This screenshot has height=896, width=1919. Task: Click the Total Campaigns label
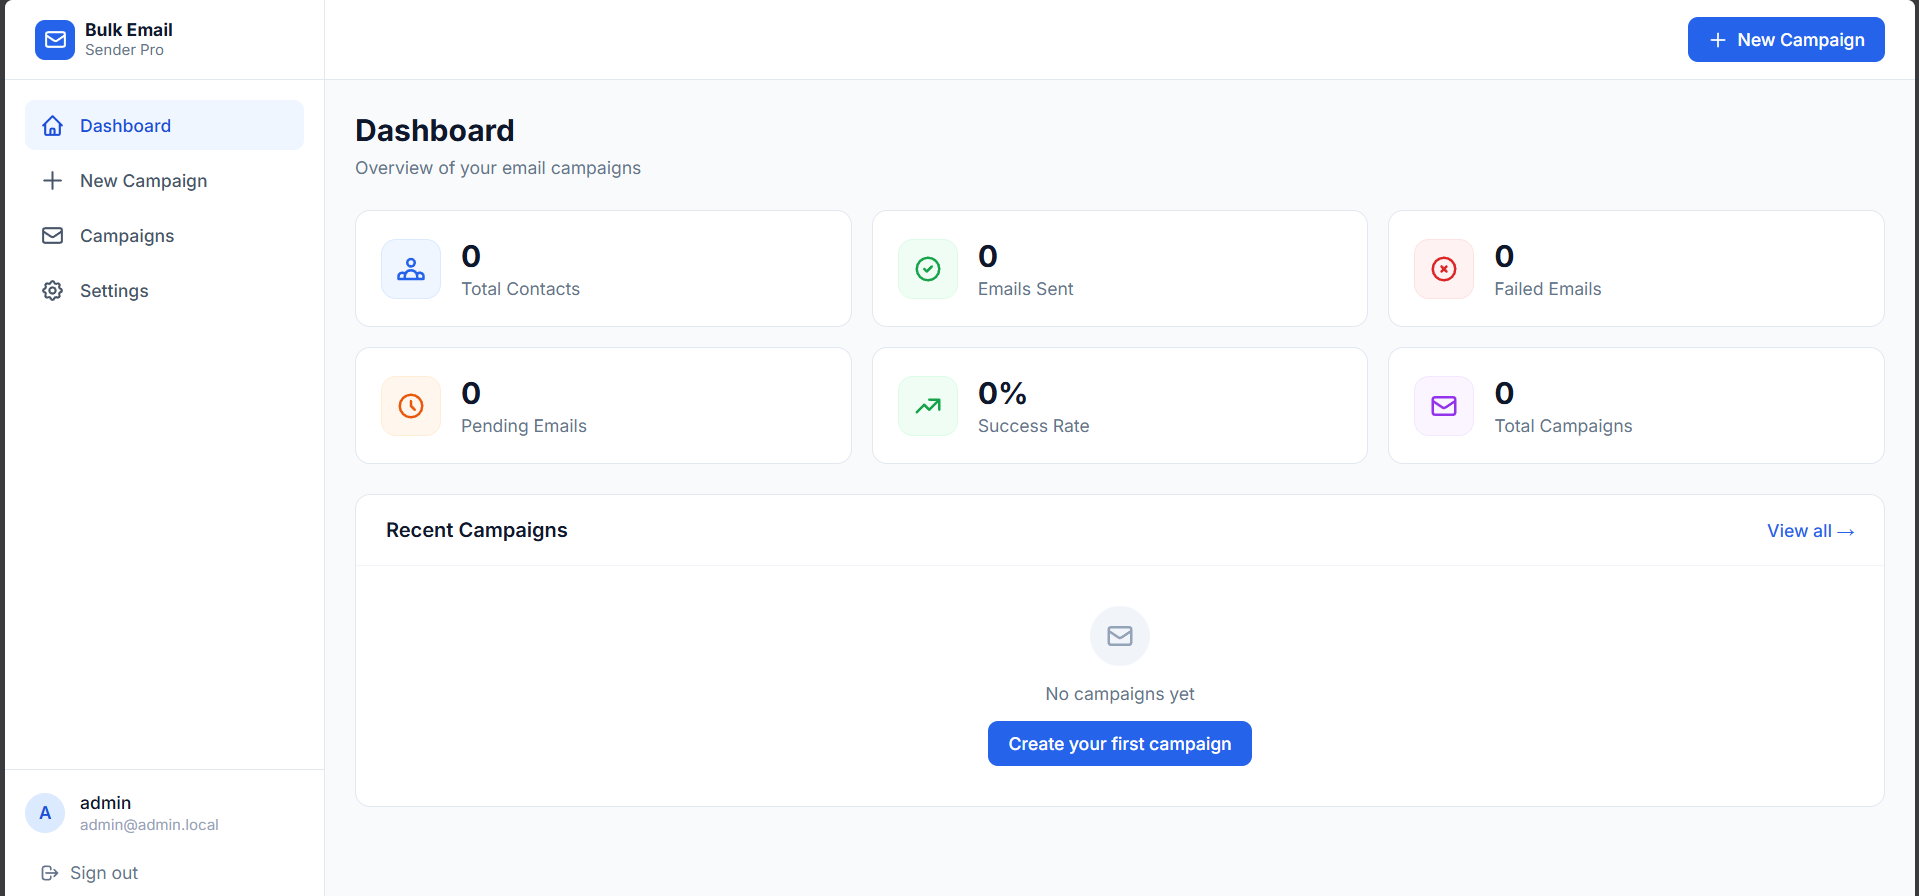(1563, 426)
